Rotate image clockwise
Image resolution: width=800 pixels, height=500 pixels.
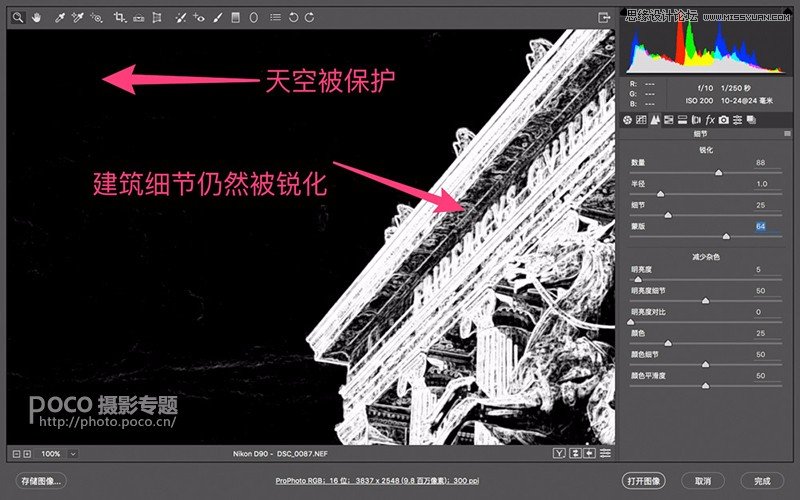[310, 17]
